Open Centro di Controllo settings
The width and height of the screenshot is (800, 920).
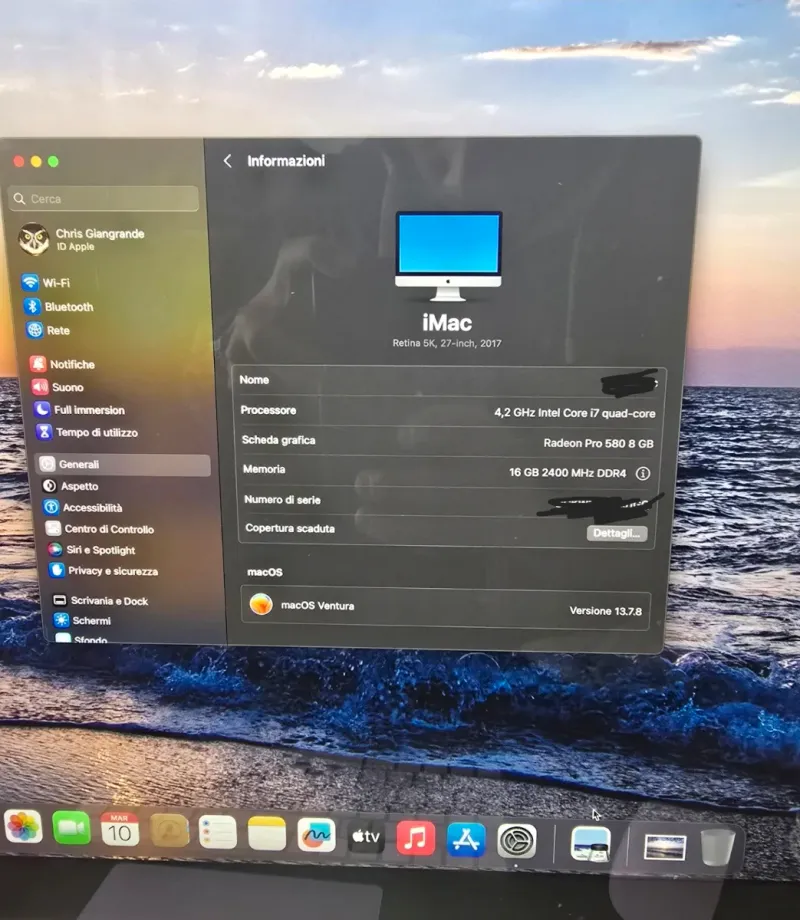100,529
